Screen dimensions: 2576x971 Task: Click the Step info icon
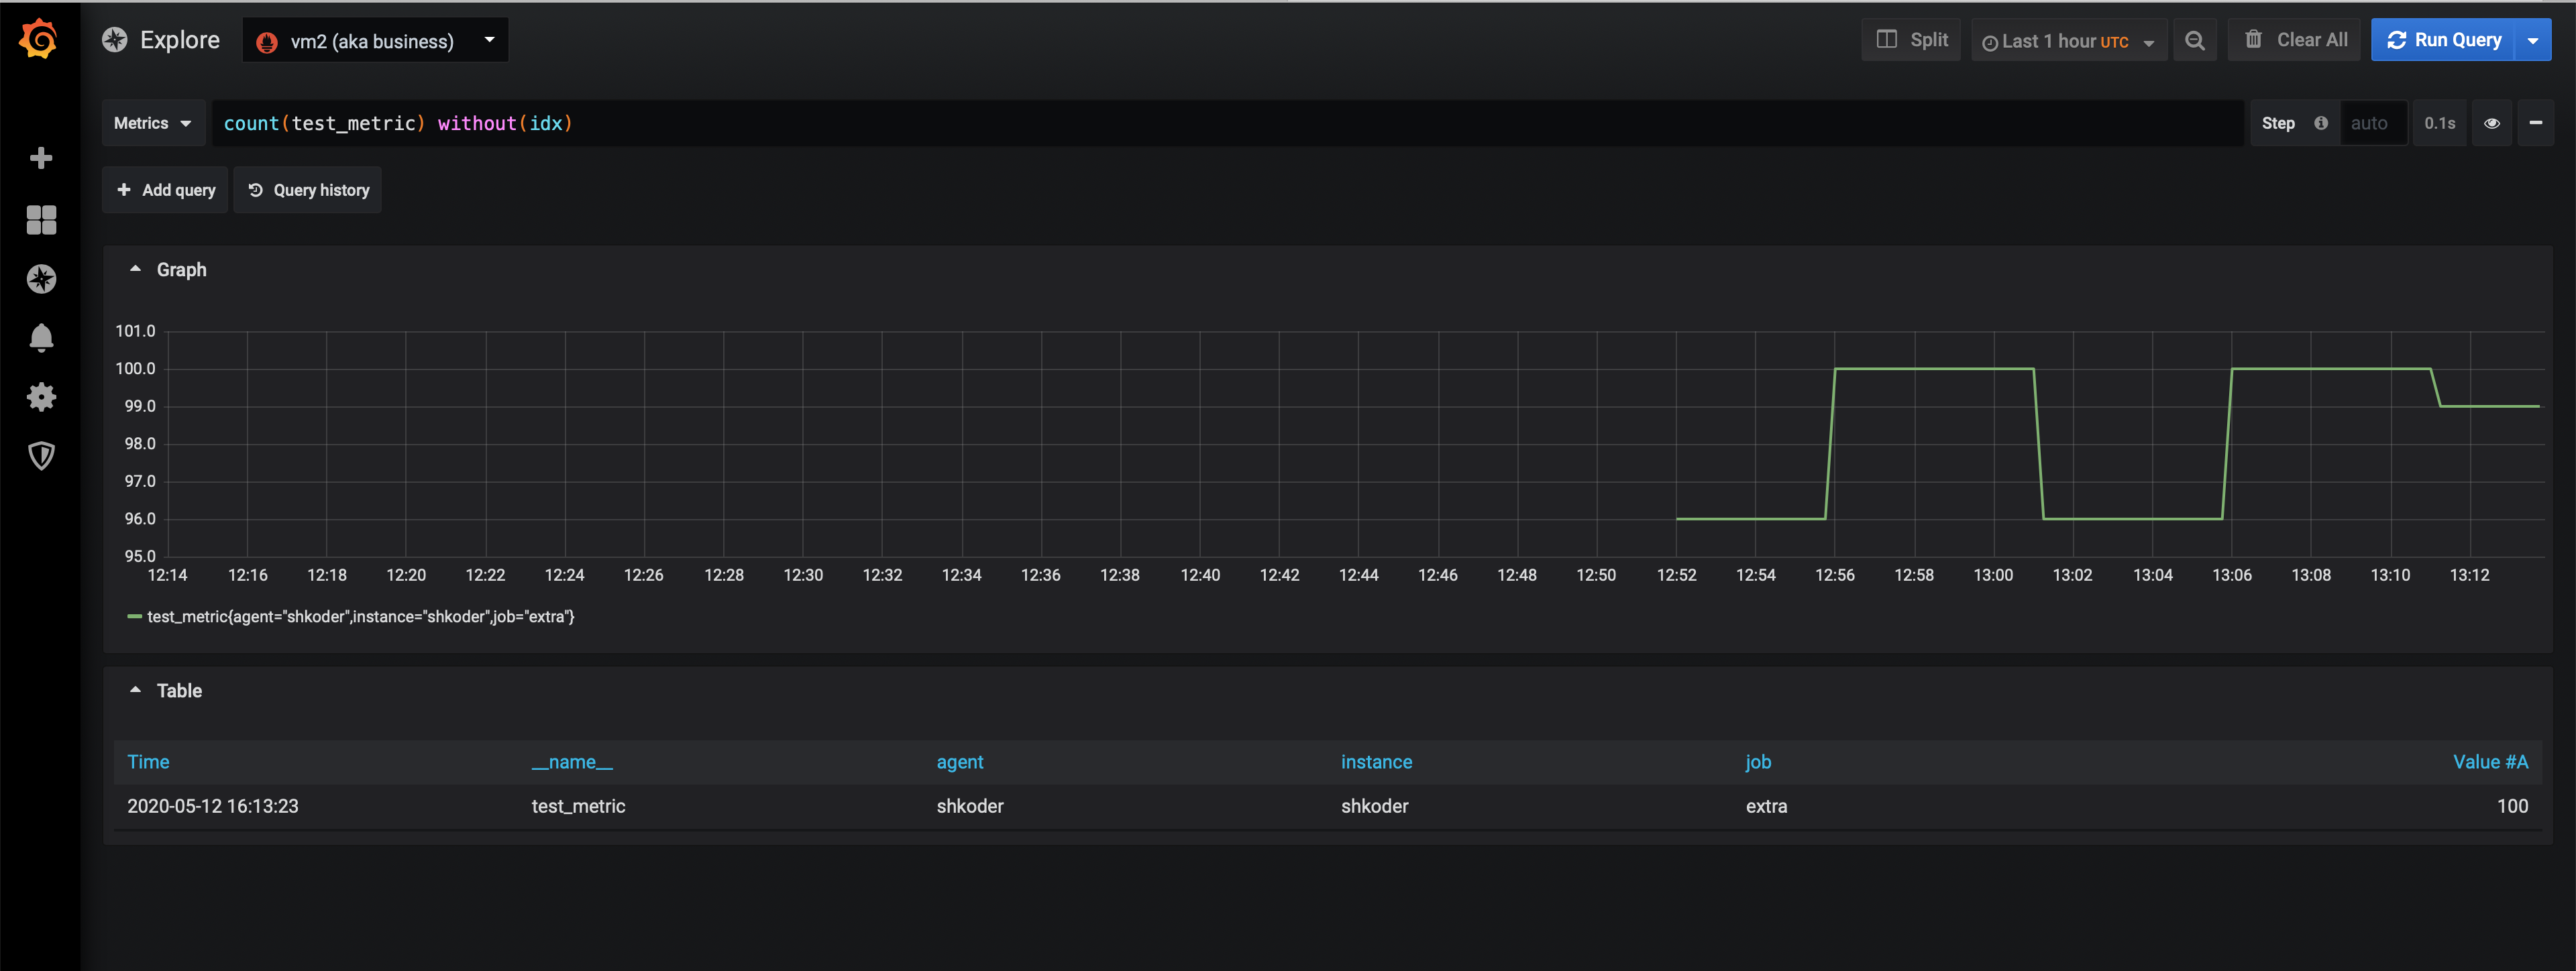(2321, 123)
